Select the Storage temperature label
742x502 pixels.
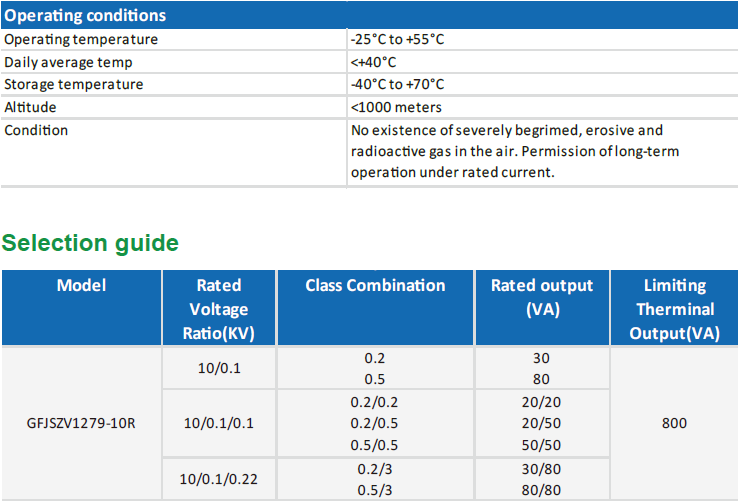click(x=74, y=84)
